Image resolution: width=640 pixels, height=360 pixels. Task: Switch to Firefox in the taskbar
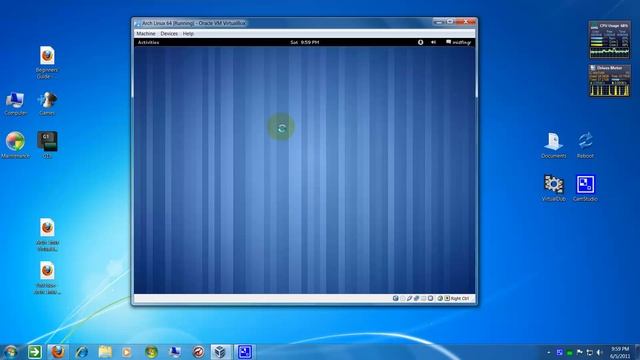[x=58, y=352]
